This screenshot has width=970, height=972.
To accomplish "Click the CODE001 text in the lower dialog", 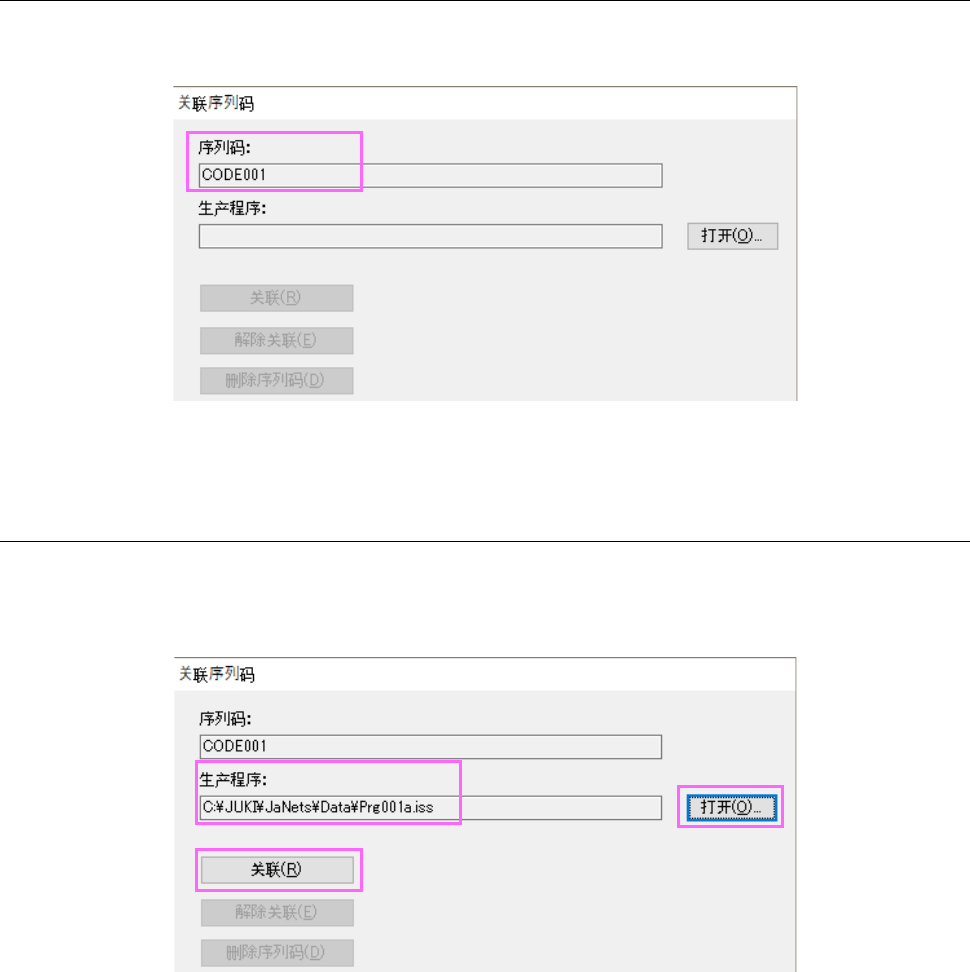I will 235,746.
